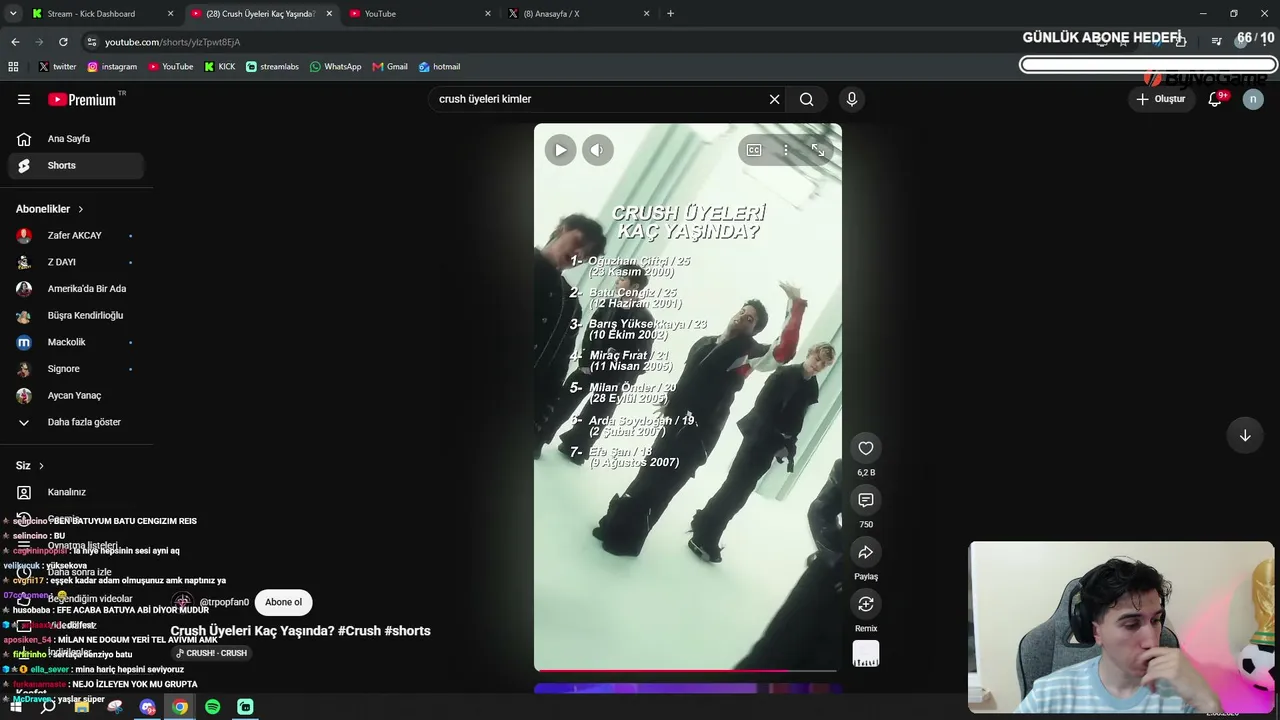Open the CRUSH! - CRUSH sound chip

(x=211, y=653)
